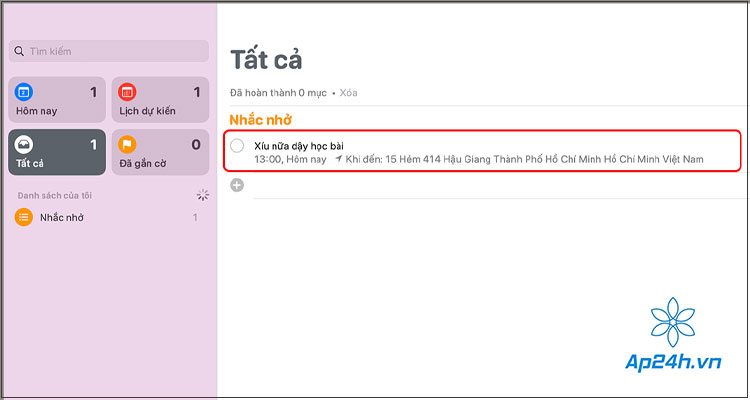The width and height of the screenshot is (750, 400).
Task: Click the Tất cả page title
Action: point(266,60)
